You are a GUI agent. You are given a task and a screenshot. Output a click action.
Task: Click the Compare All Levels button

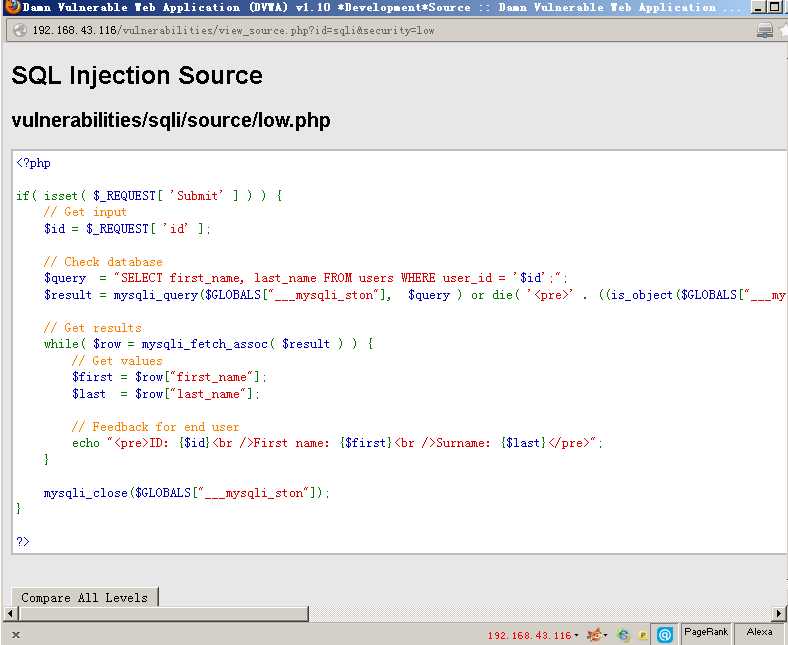click(84, 597)
